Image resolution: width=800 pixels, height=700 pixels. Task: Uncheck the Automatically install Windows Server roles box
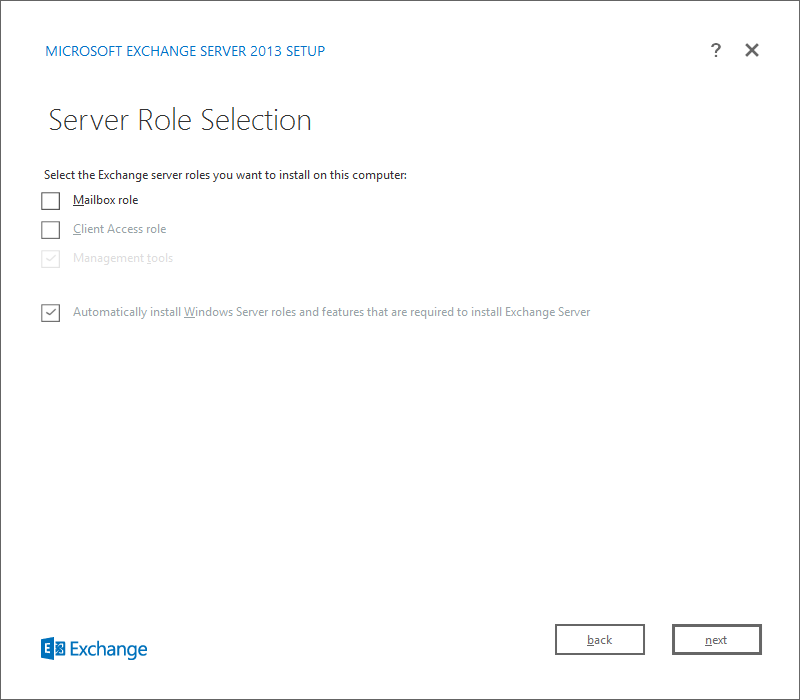tap(51, 313)
